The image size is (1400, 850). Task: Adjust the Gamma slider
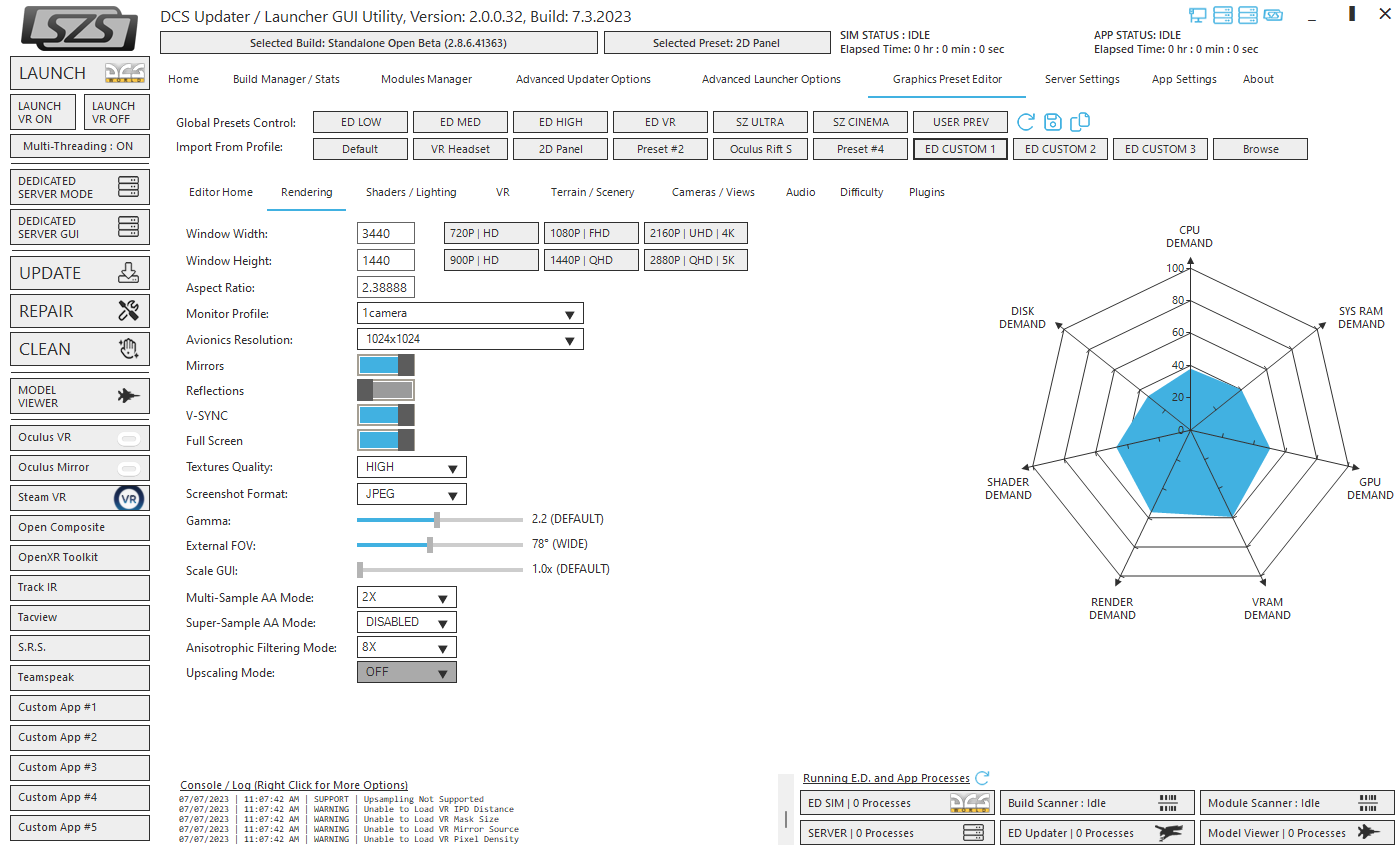440,520
